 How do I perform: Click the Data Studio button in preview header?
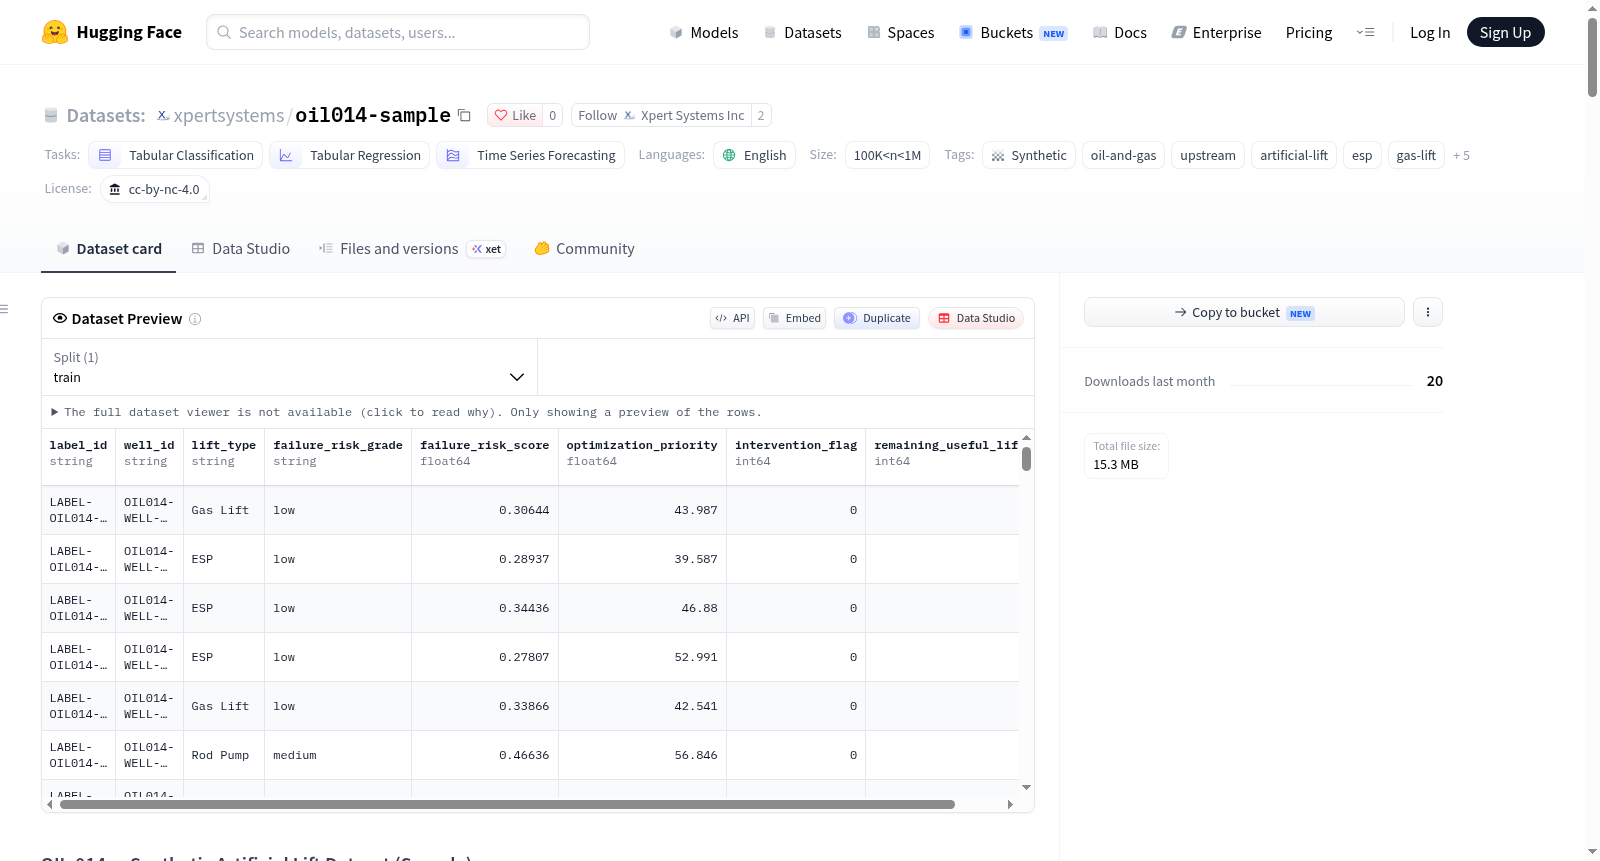pyautogui.click(x=976, y=318)
